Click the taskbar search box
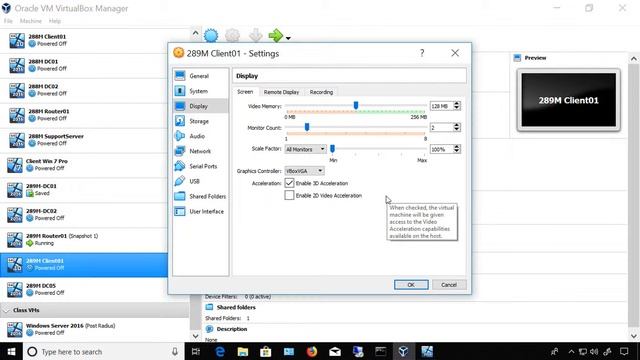This screenshot has height=360, width=640. coord(103,351)
